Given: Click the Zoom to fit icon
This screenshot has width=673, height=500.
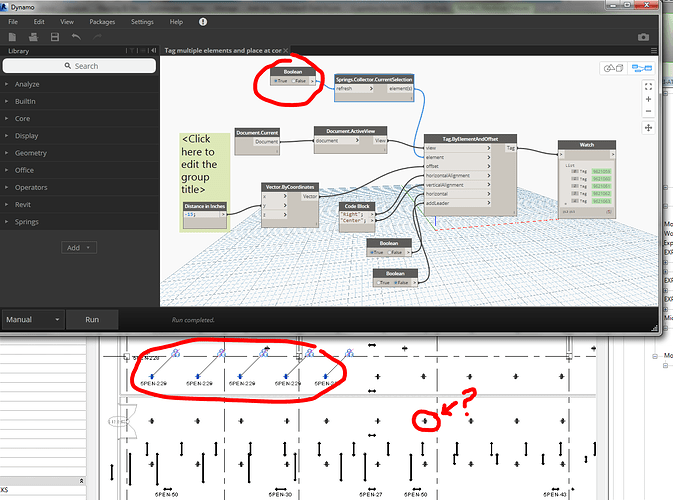Looking at the screenshot, I should point(648,87).
